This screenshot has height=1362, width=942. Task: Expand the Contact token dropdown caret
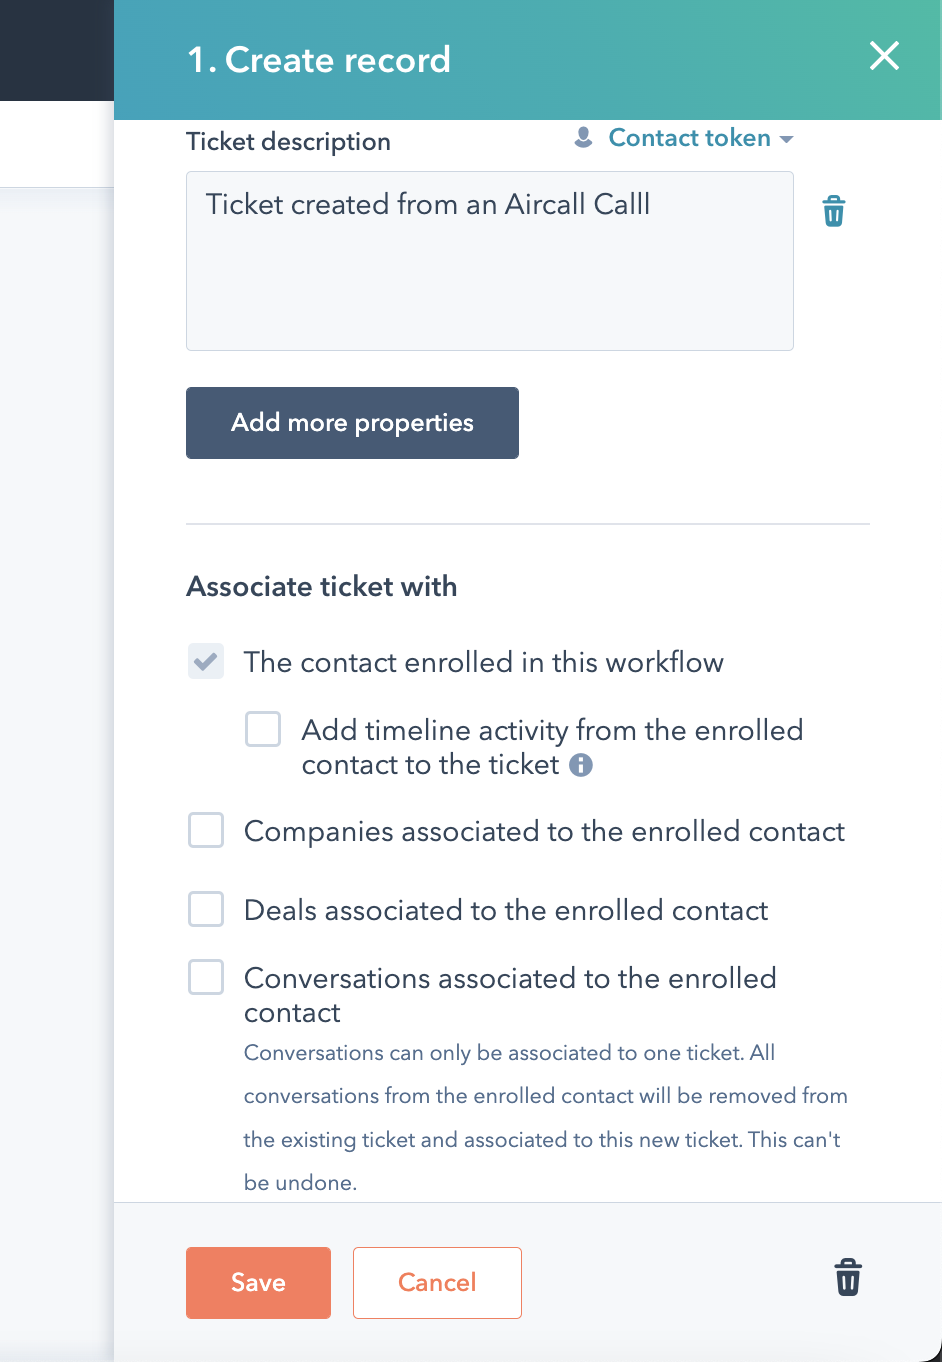786,139
